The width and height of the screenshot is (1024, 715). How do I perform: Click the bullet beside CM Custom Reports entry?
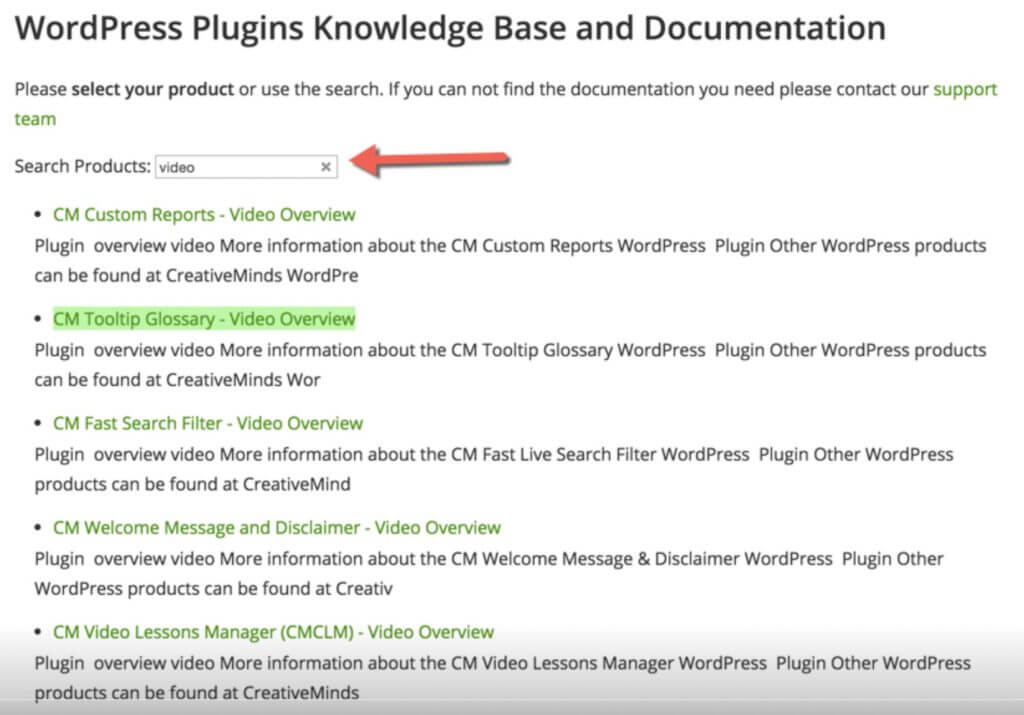pos(38,214)
